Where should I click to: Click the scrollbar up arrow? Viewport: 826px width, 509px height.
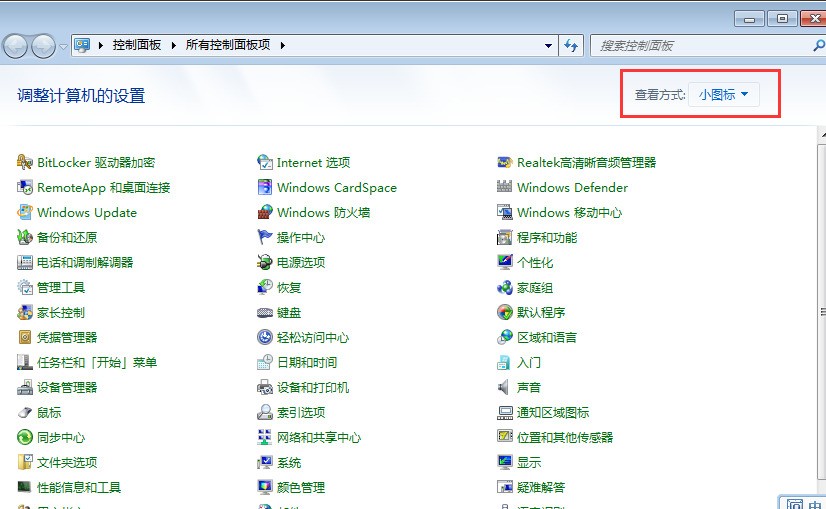click(x=823, y=135)
